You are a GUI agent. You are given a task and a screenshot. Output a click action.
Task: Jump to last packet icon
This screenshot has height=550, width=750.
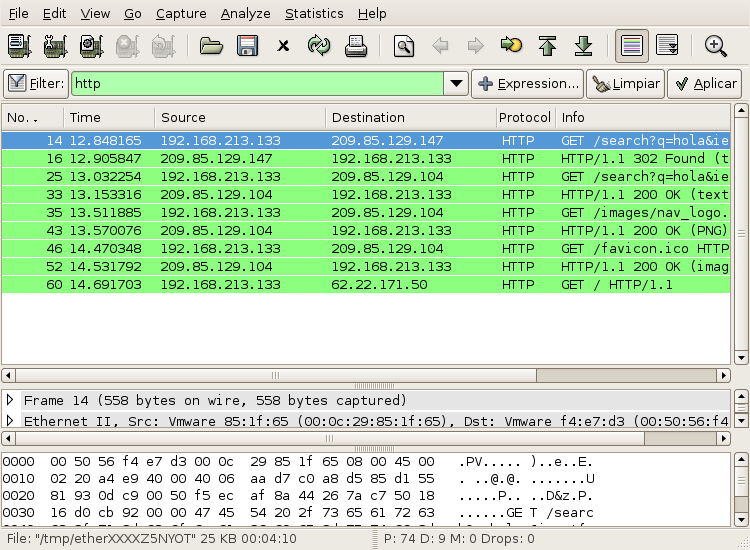(584, 46)
